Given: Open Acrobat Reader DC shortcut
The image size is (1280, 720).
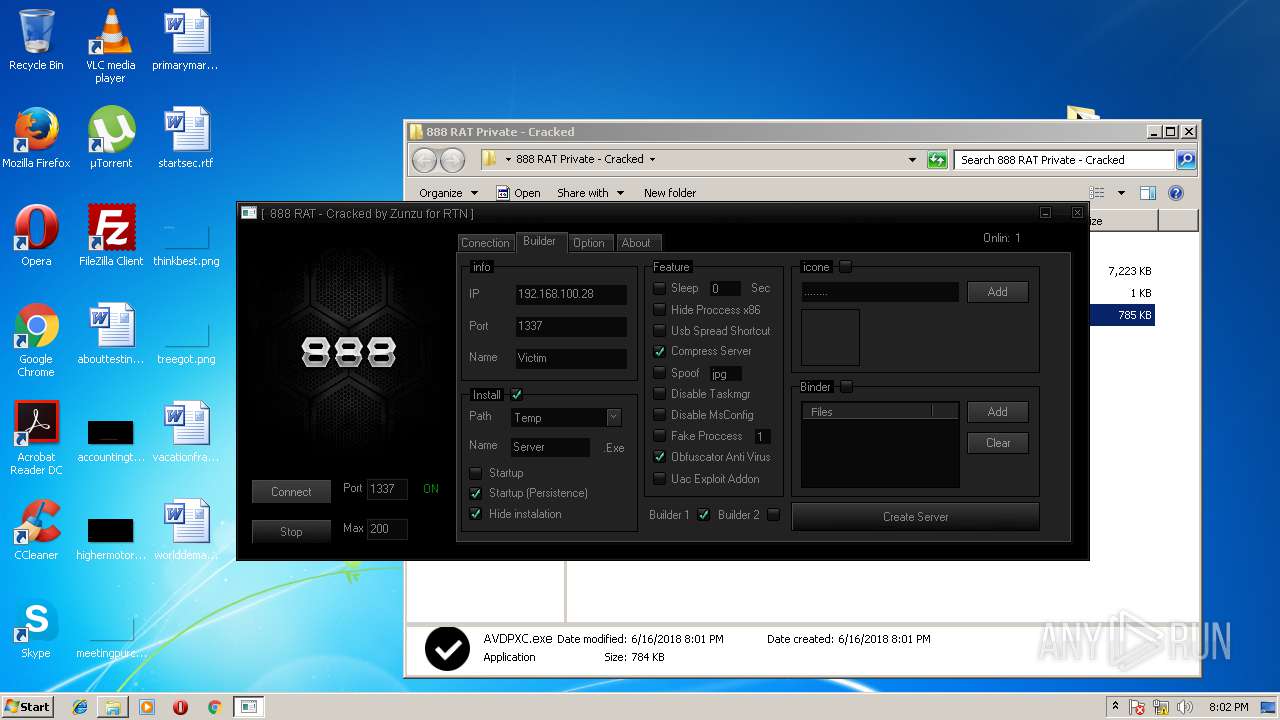Looking at the screenshot, I should coord(36,438).
